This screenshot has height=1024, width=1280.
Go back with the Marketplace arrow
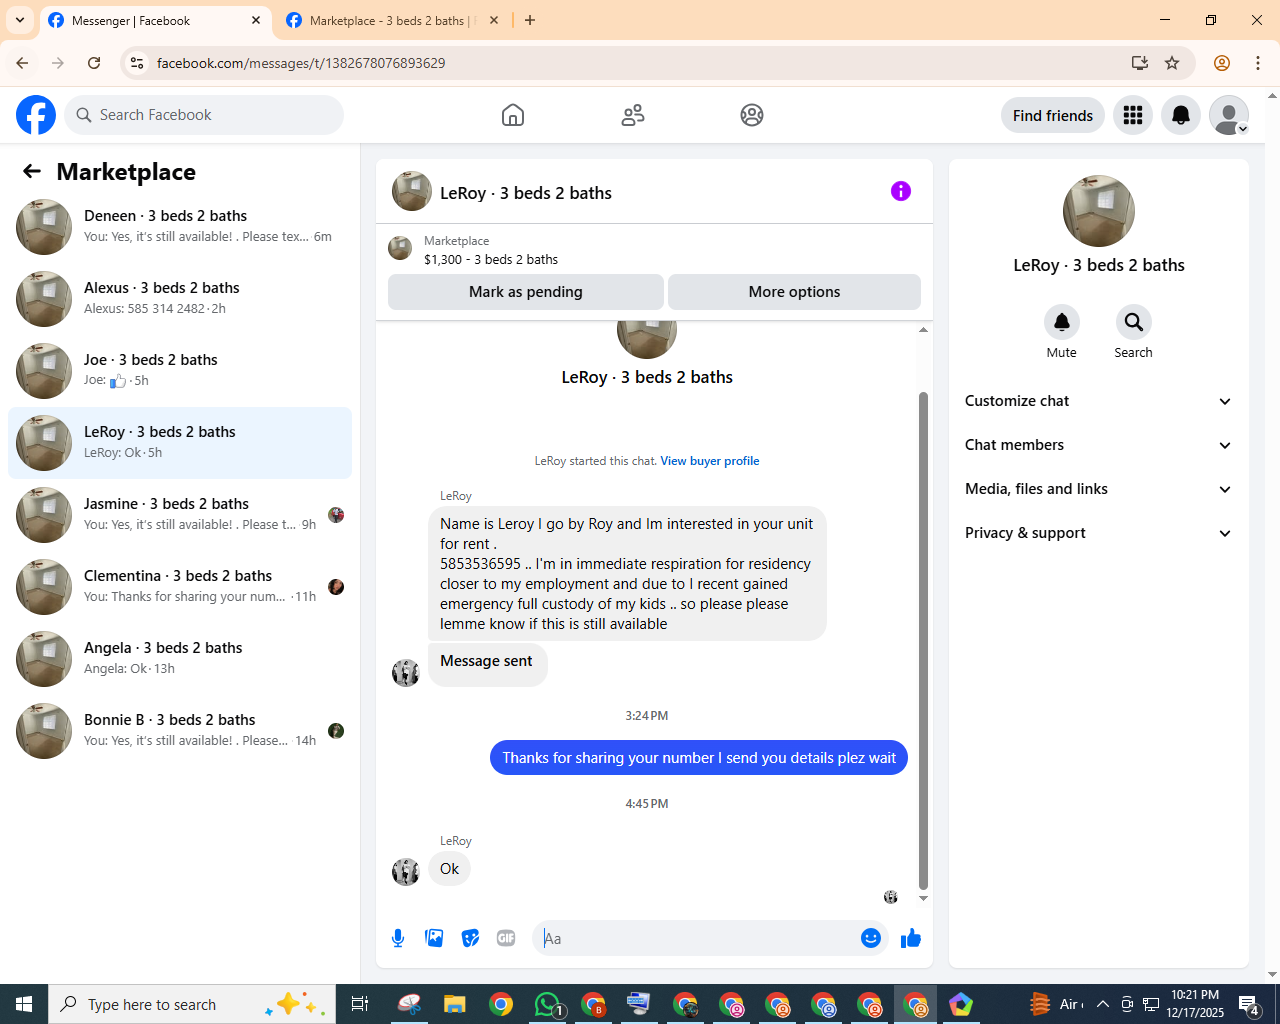pyautogui.click(x=32, y=171)
